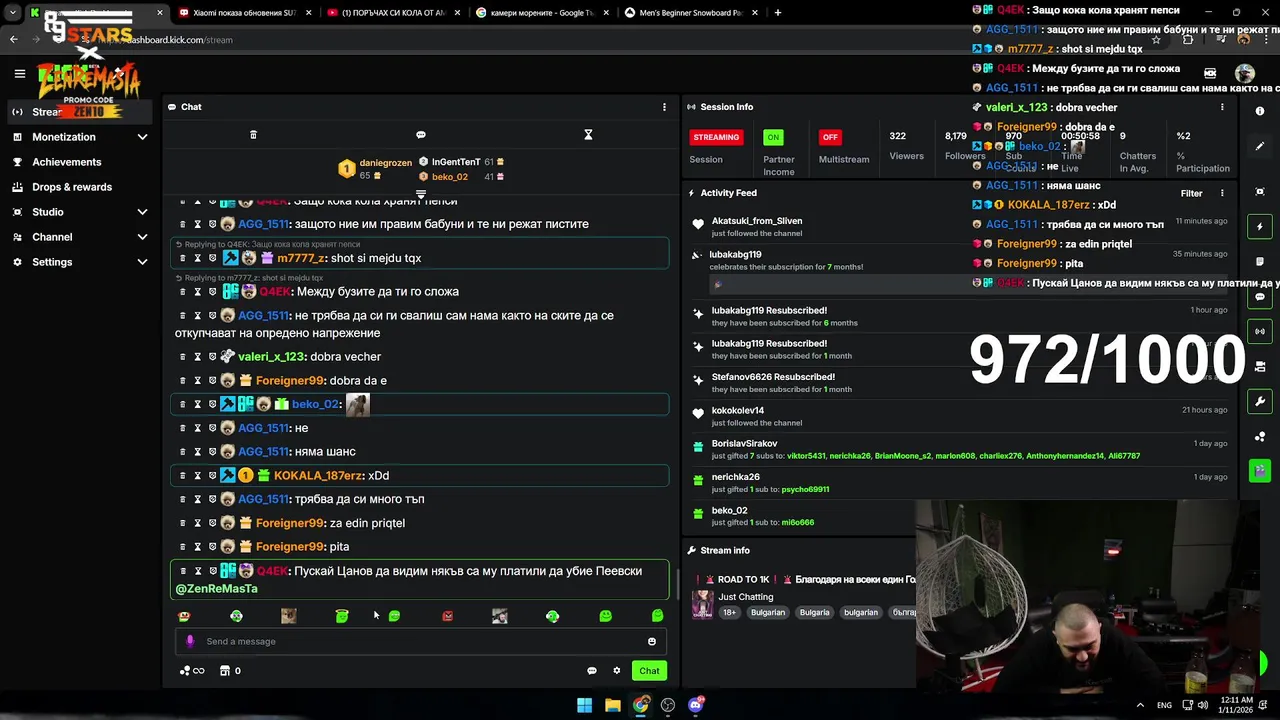Click the screenshot capture icon in right toolbar
Screen dimensions: 1280x720
(1260, 191)
